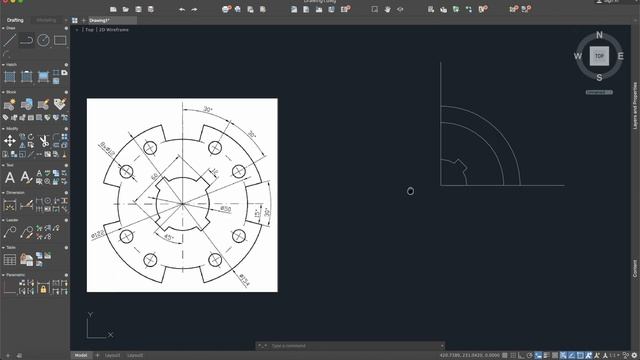Click the status bar settings gear icon

tap(634, 356)
